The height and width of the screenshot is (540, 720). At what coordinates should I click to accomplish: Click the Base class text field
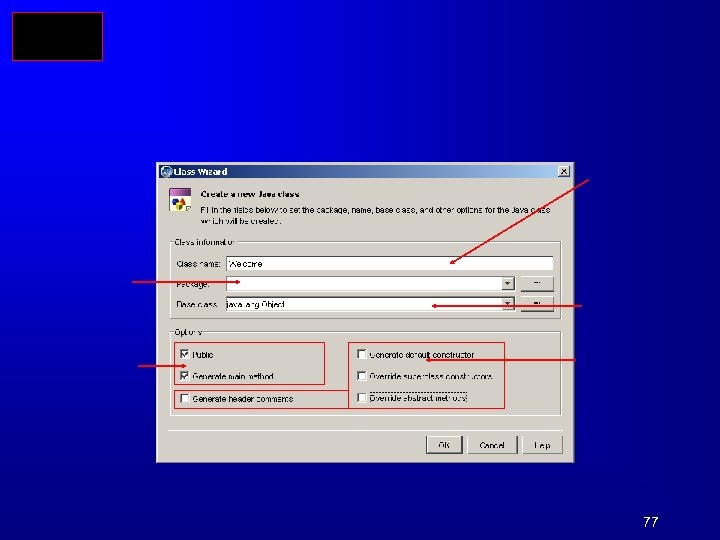coord(364,304)
